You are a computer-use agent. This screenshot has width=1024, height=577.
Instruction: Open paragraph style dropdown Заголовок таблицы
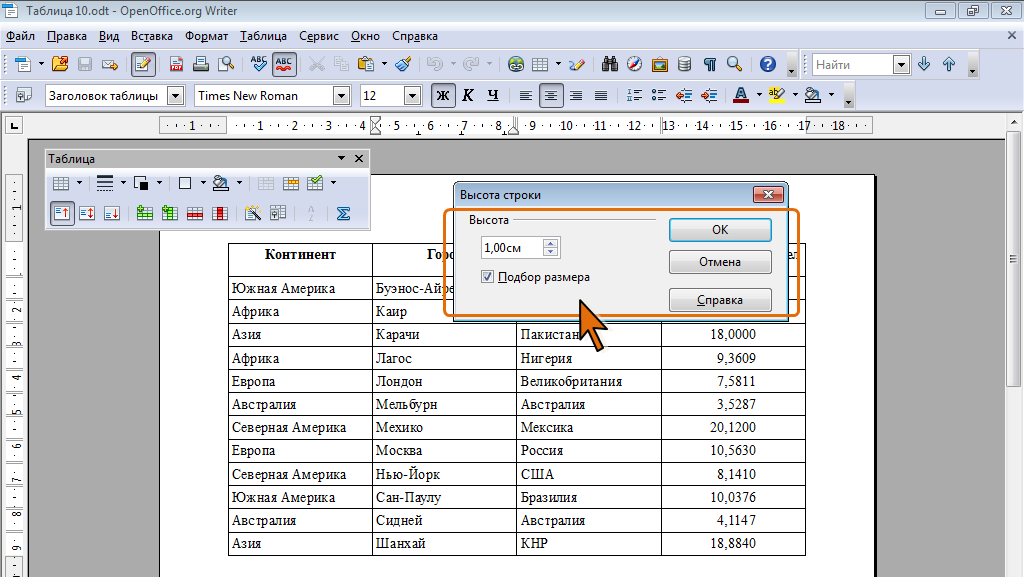(x=175, y=96)
